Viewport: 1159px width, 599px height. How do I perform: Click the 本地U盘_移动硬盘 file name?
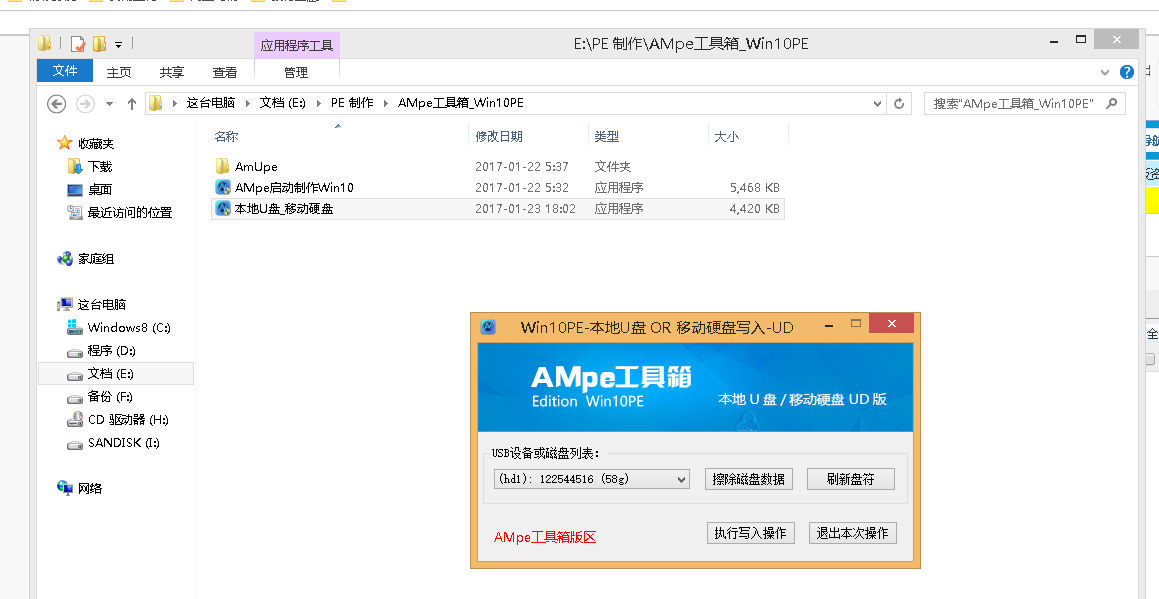coord(284,209)
